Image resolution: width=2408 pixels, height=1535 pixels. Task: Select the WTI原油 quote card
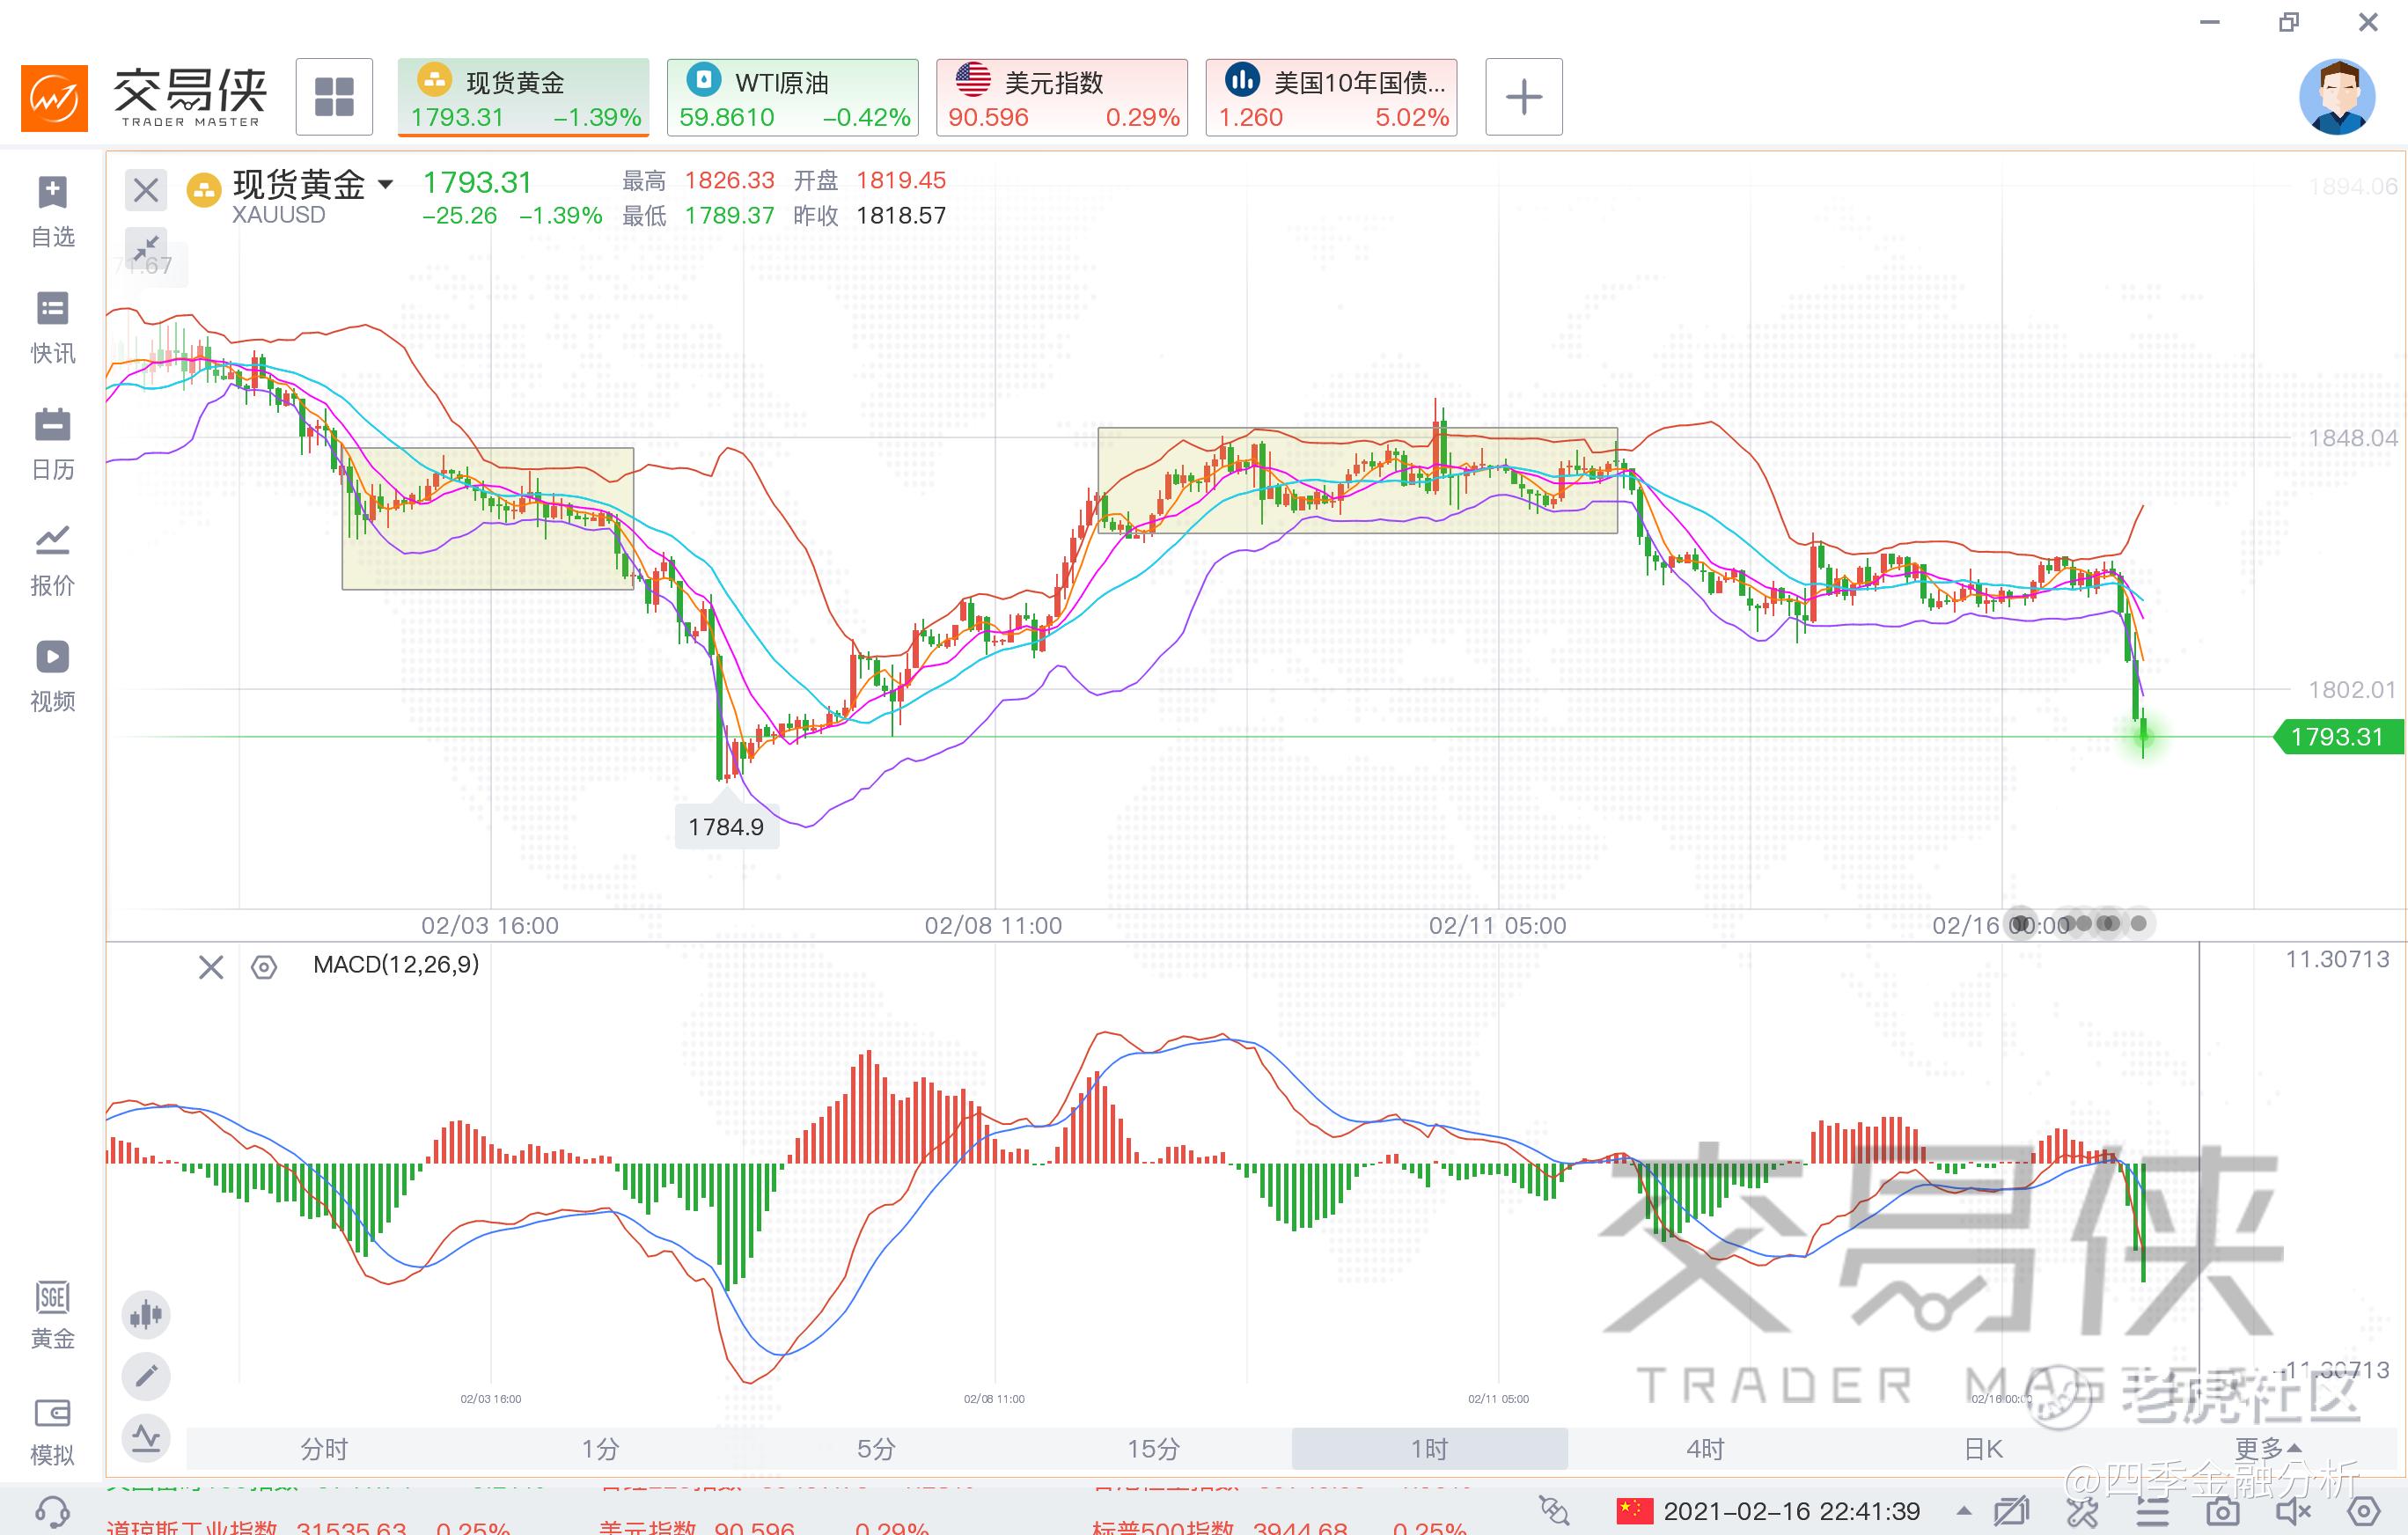pyautogui.click(x=793, y=97)
